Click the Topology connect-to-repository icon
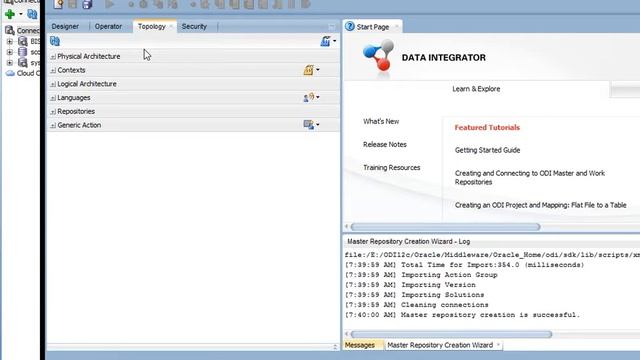This screenshot has width=640, height=360. [x=325, y=41]
